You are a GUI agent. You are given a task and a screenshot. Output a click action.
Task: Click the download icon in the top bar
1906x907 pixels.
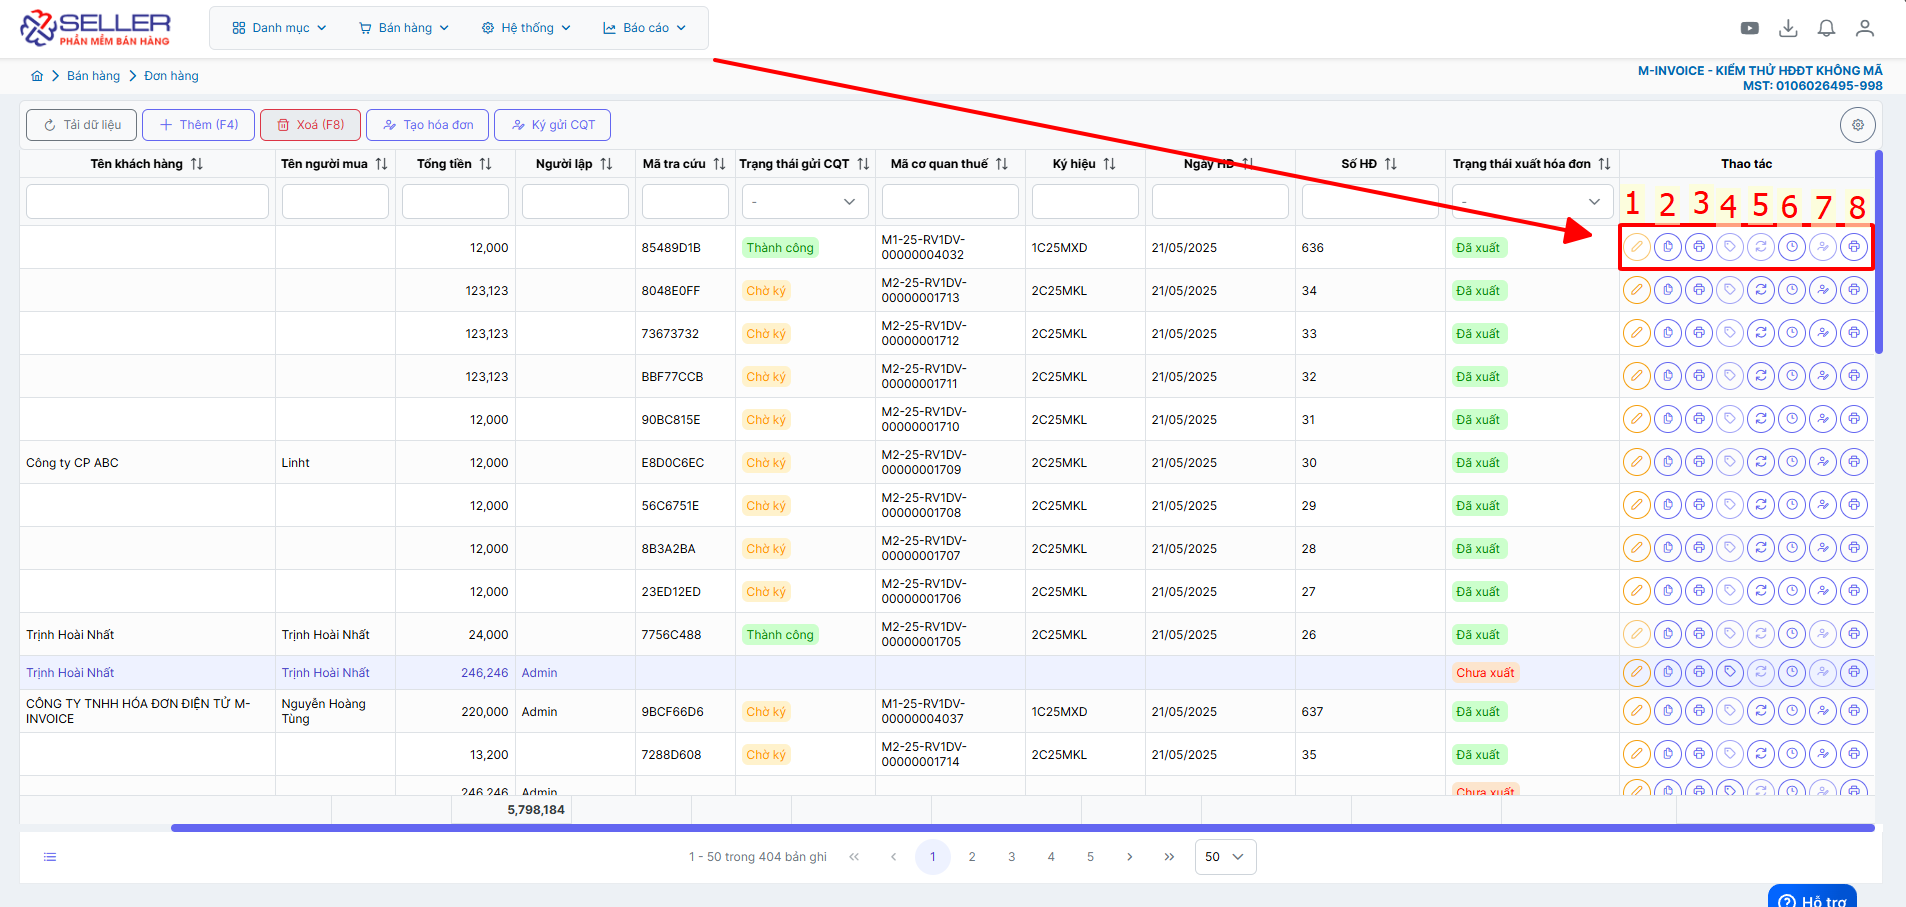click(x=1788, y=28)
